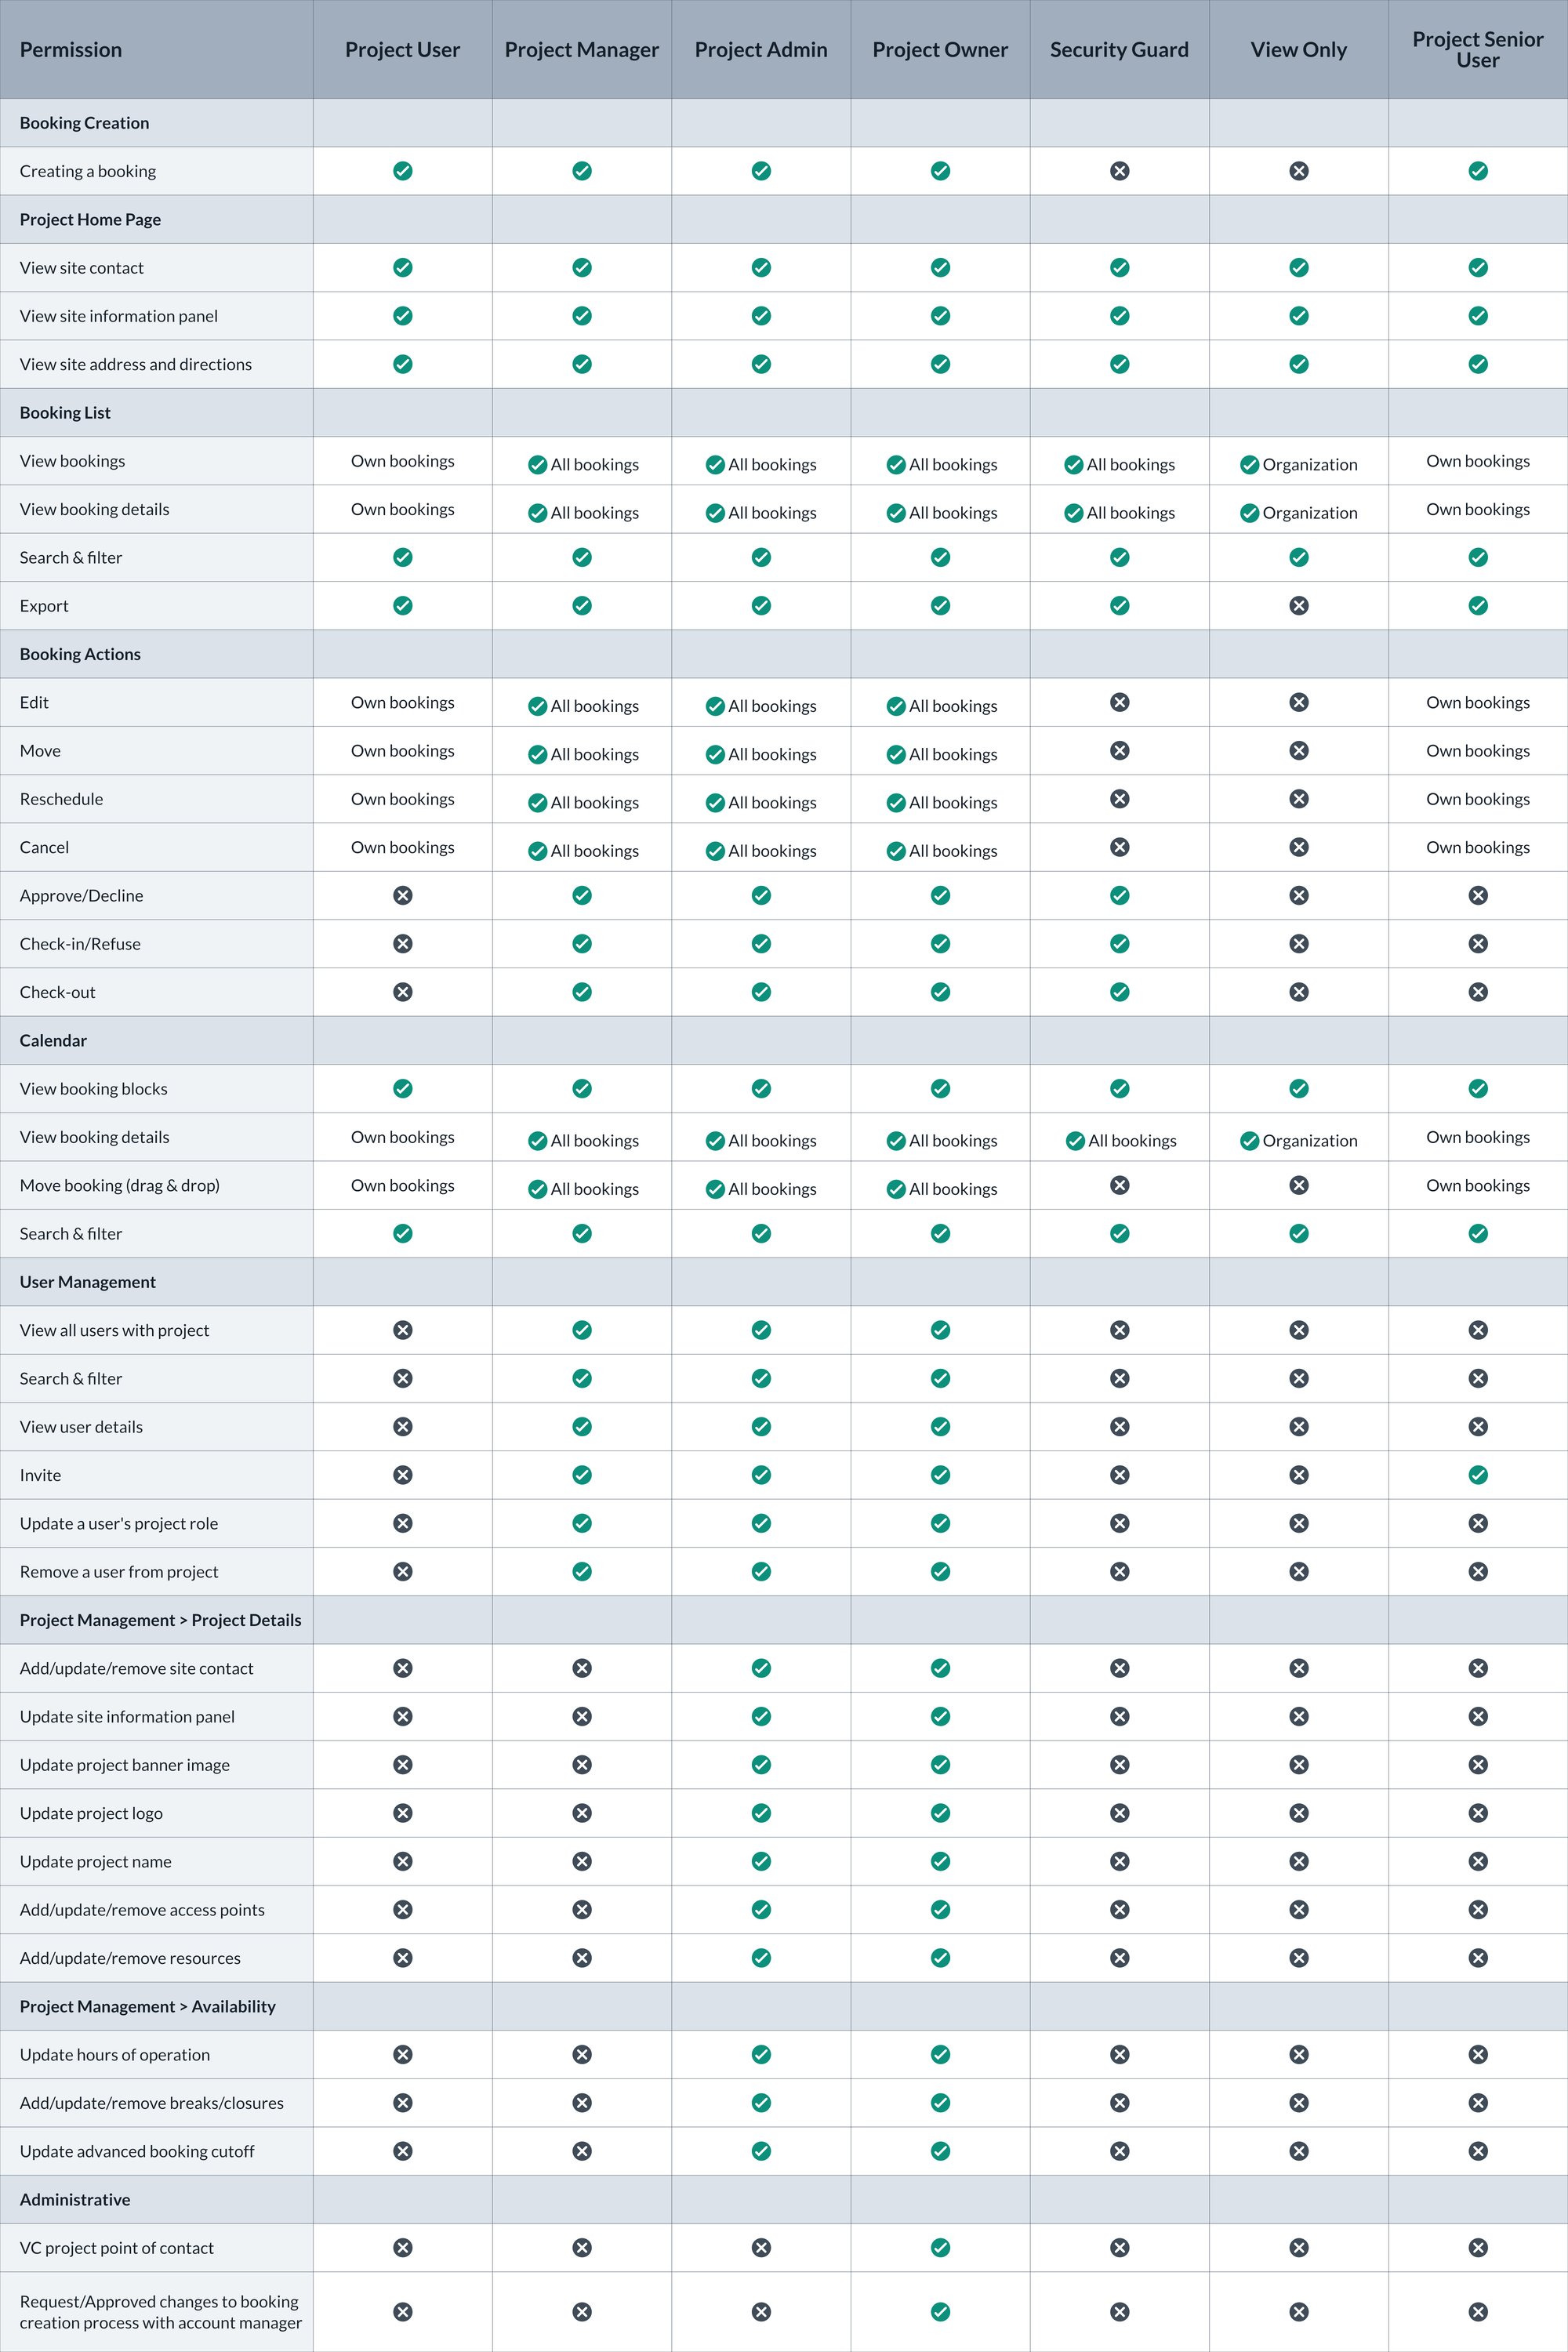The image size is (1568, 2352).
Task: Click Project User's 'Own bookings' text in Reschedule row
Action: [x=402, y=798]
